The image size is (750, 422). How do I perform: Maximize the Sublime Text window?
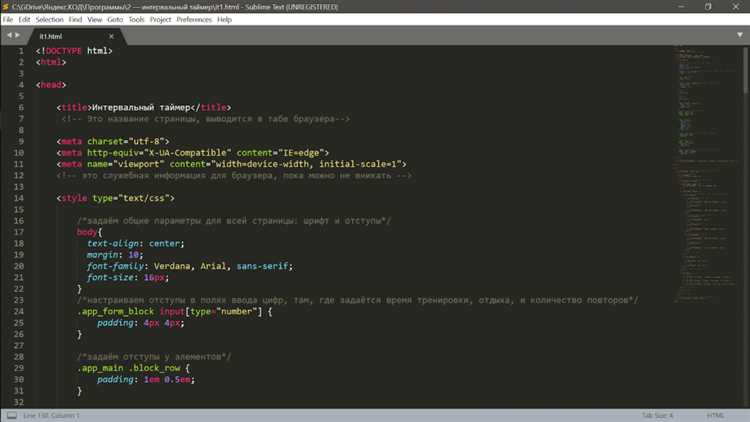(708, 7)
